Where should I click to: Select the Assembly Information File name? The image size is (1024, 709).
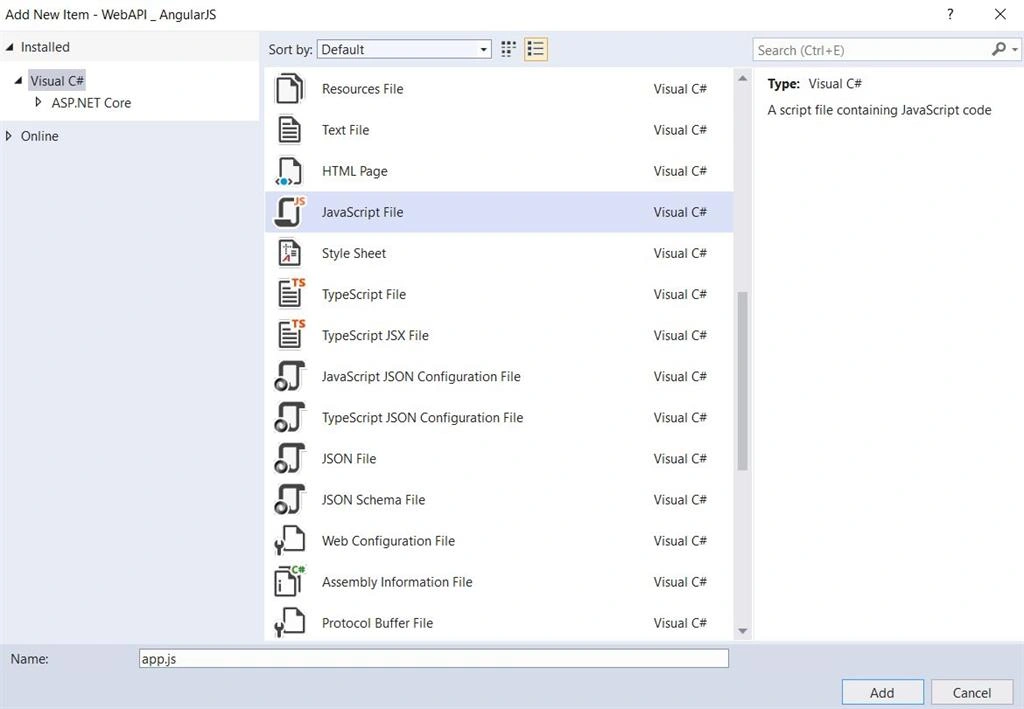[x=397, y=582]
